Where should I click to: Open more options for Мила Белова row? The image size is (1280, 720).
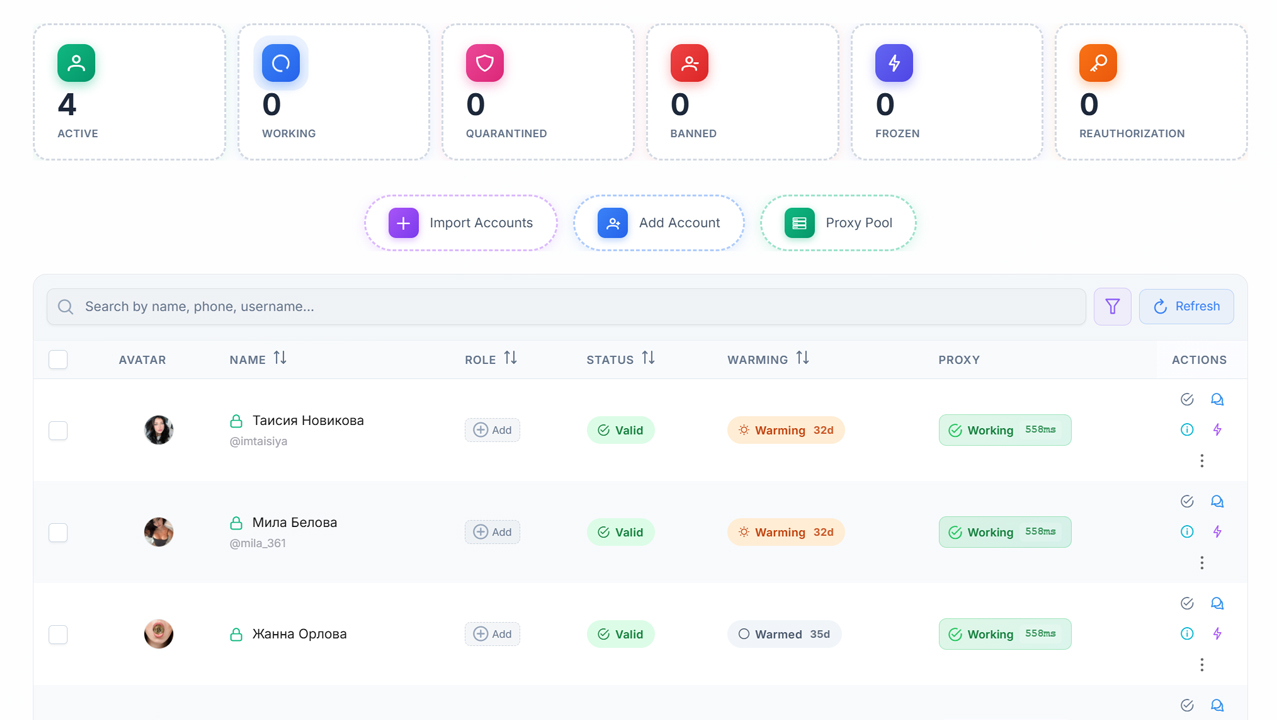click(x=1202, y=563)
